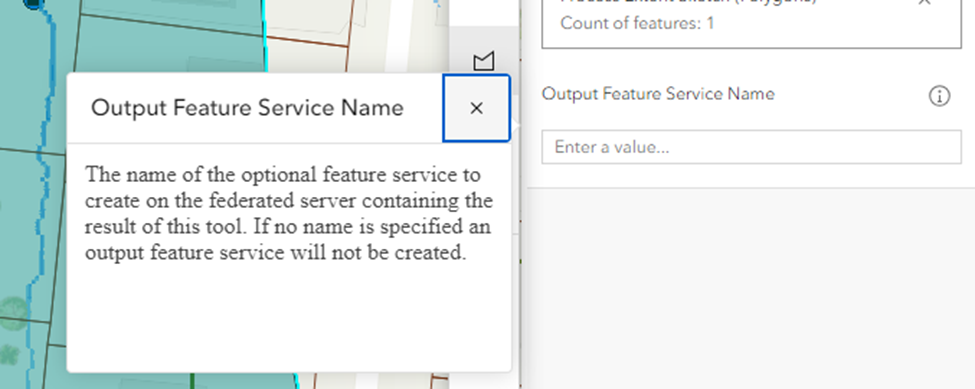
Task: Focus the Enter a value input field
Action: tap(751, 147)
